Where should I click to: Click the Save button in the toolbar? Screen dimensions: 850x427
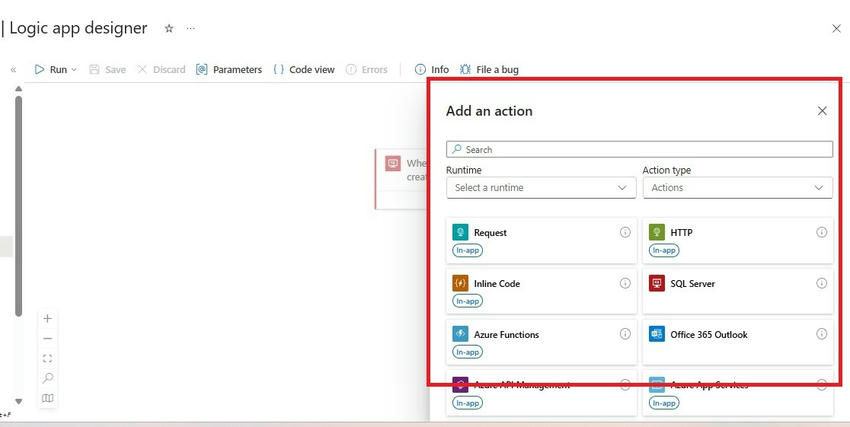click(107, 69)
